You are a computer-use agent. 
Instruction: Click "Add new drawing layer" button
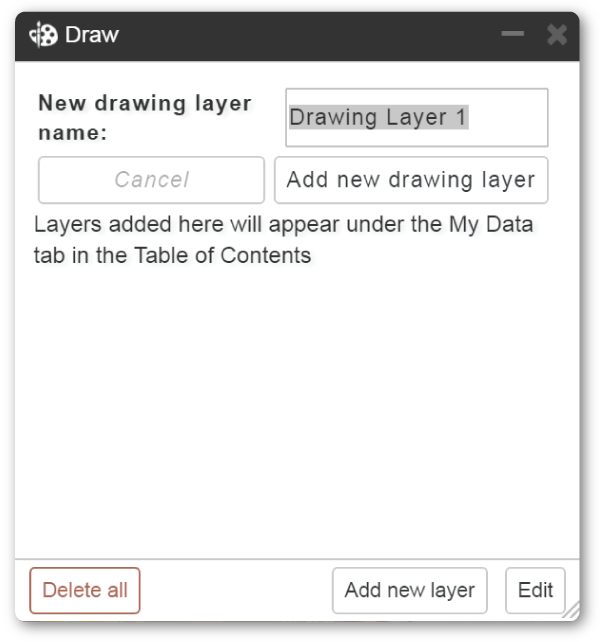tap(411, 180)
